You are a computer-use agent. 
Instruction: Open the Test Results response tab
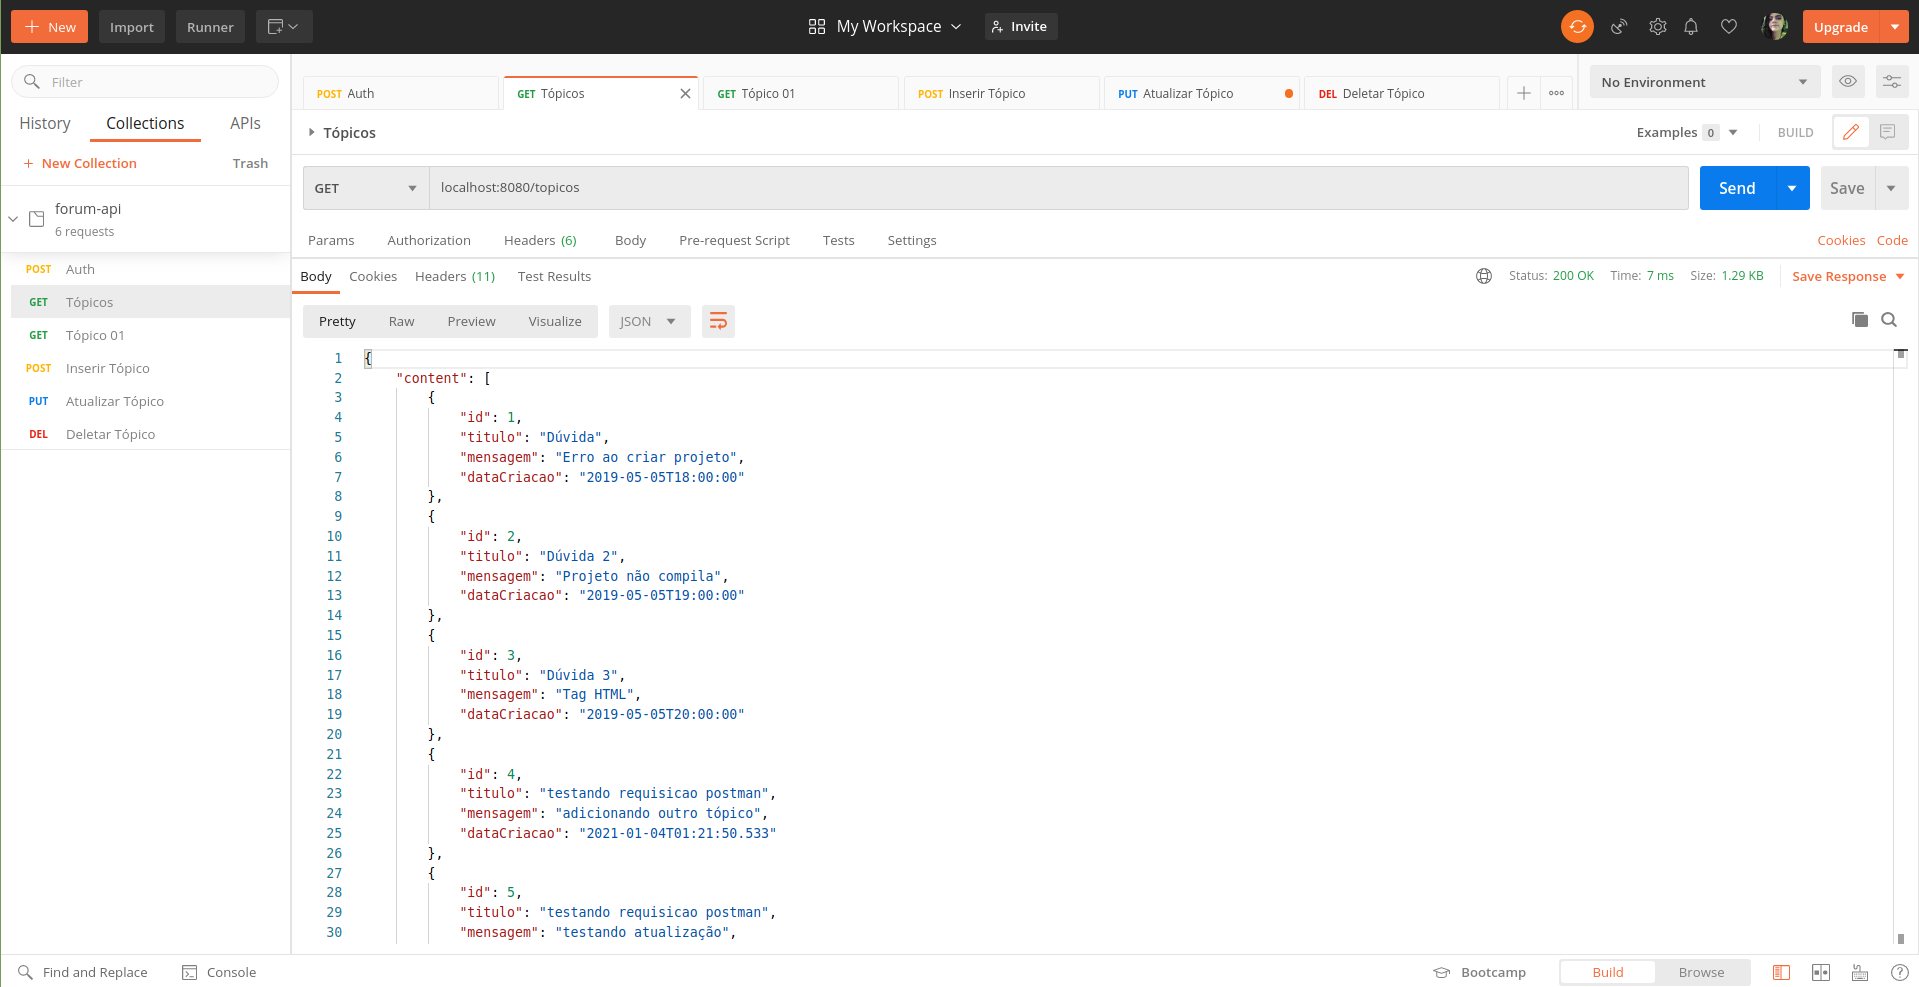coord(554,276)
